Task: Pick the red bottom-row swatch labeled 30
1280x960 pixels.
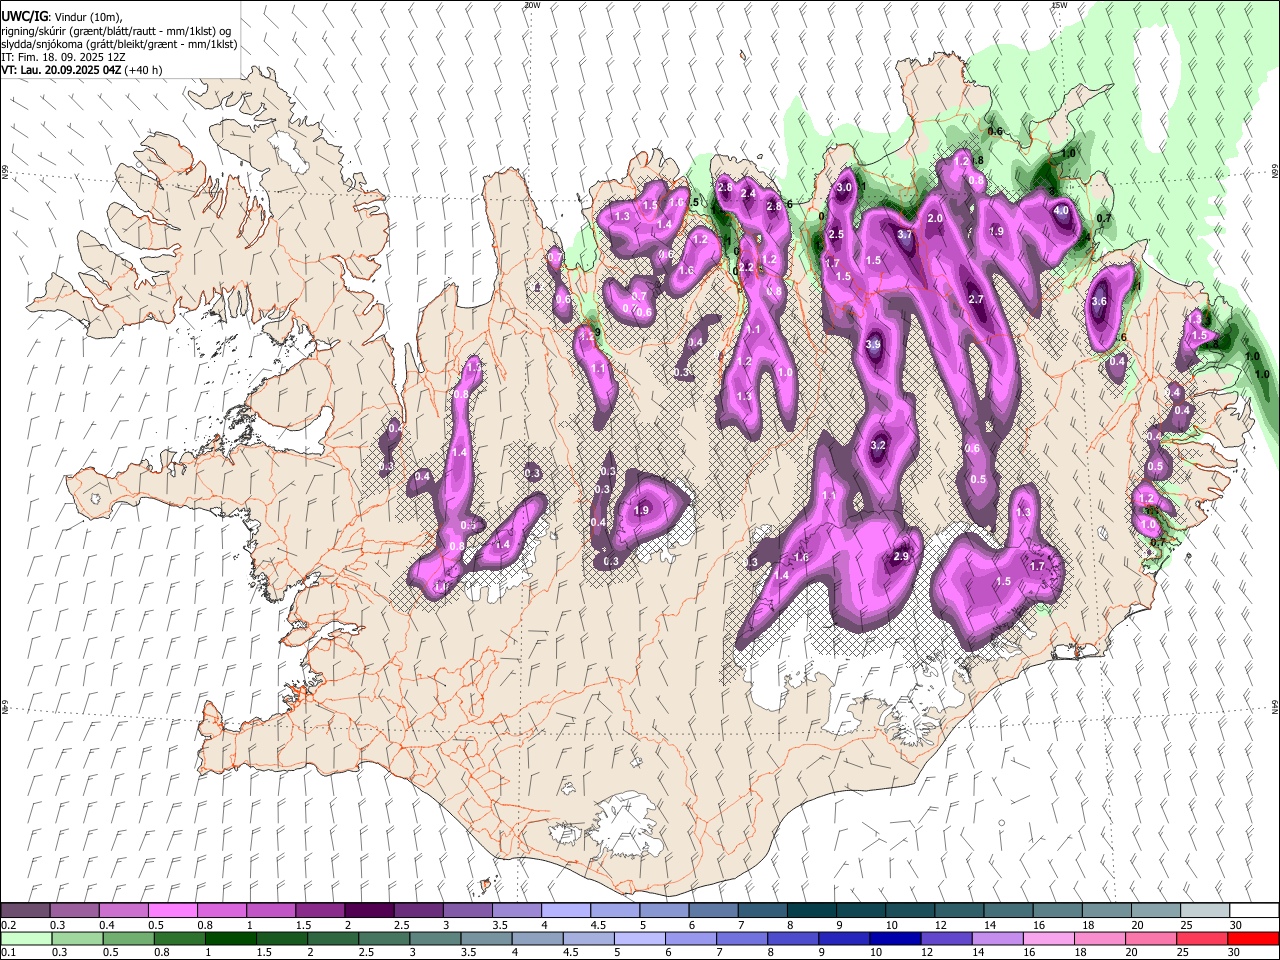Action: (1253, 938)
